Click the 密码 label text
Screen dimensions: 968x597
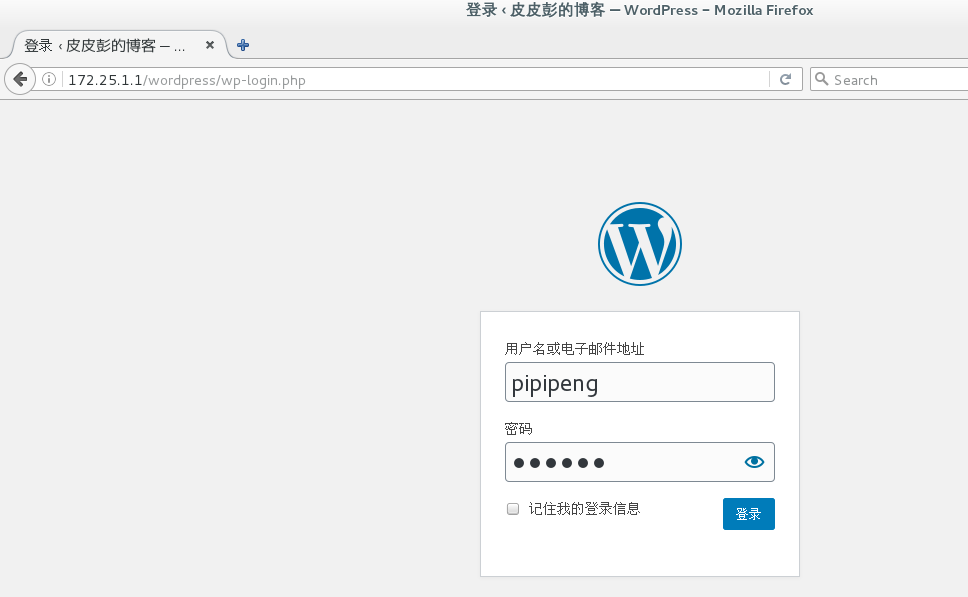(518, 428)
